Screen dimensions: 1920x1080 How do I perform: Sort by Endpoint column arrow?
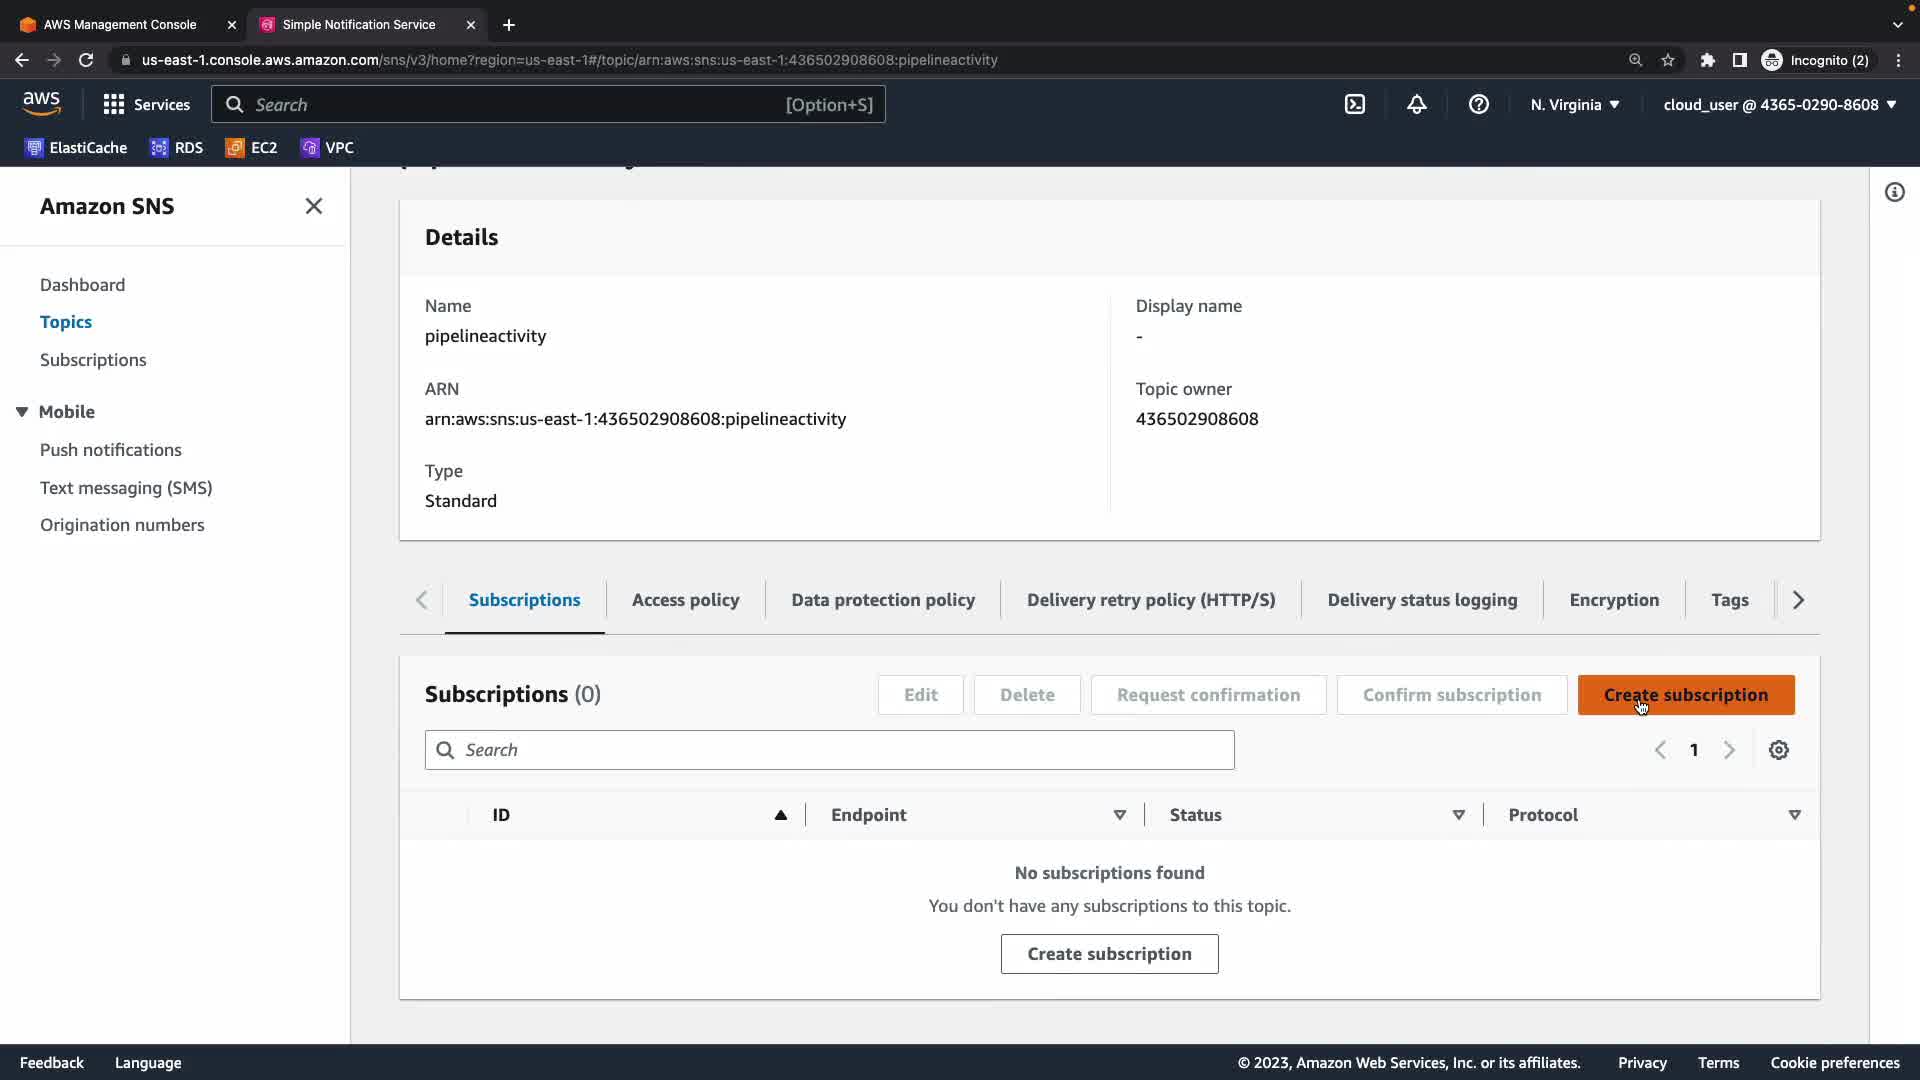pyautogui.click(x=1119, y=815)
